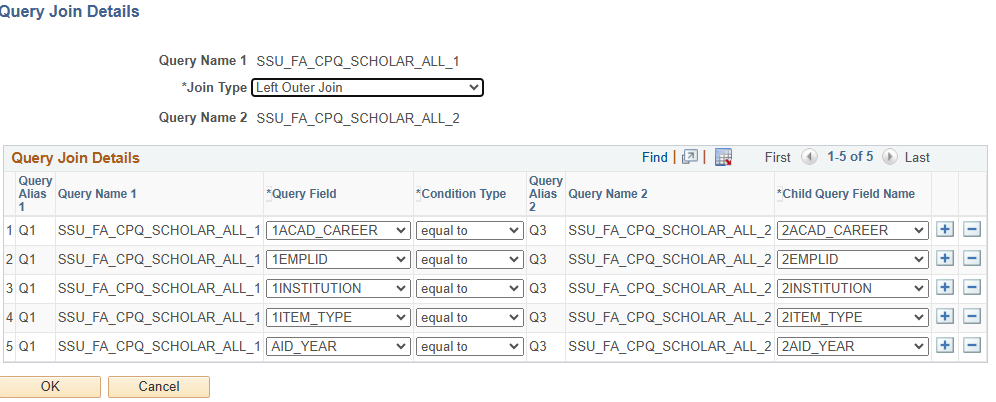This screenshot has width=996, height=402.
Task: Delete the 1ACAD_CAREER join row
Action: coord(971,230)
